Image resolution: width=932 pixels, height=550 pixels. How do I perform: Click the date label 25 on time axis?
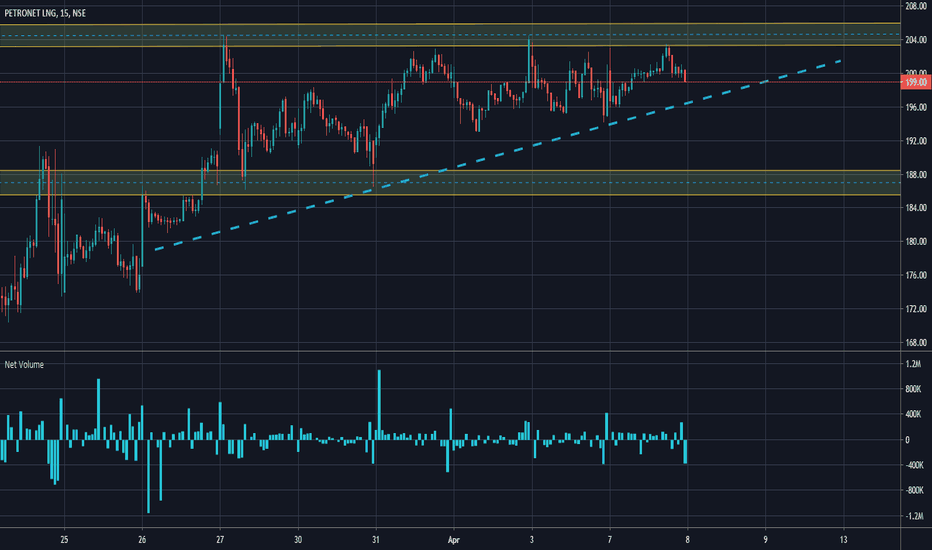coord(64,540)
